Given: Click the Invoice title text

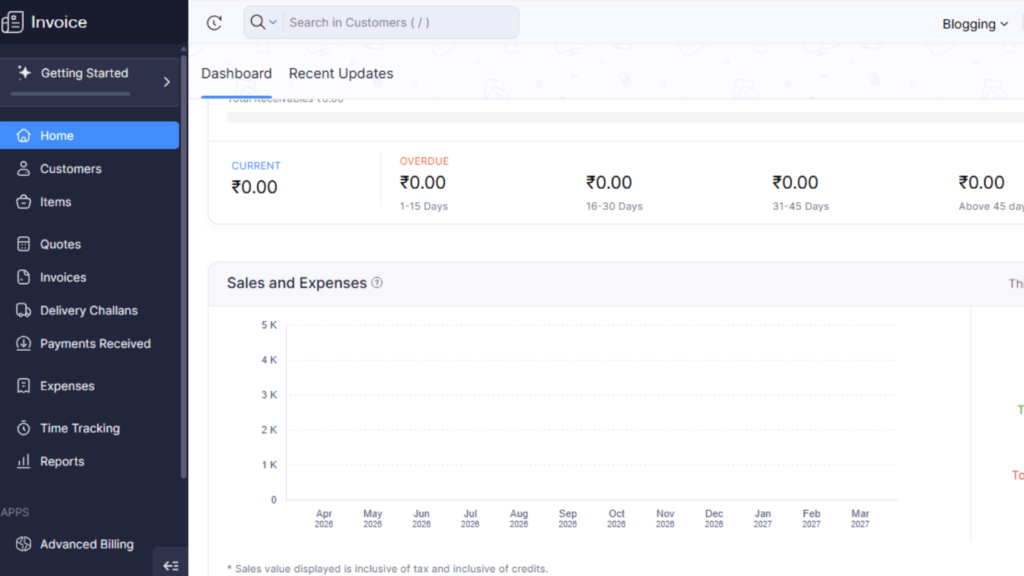Looking at the screenshot, I should point(59,22).
